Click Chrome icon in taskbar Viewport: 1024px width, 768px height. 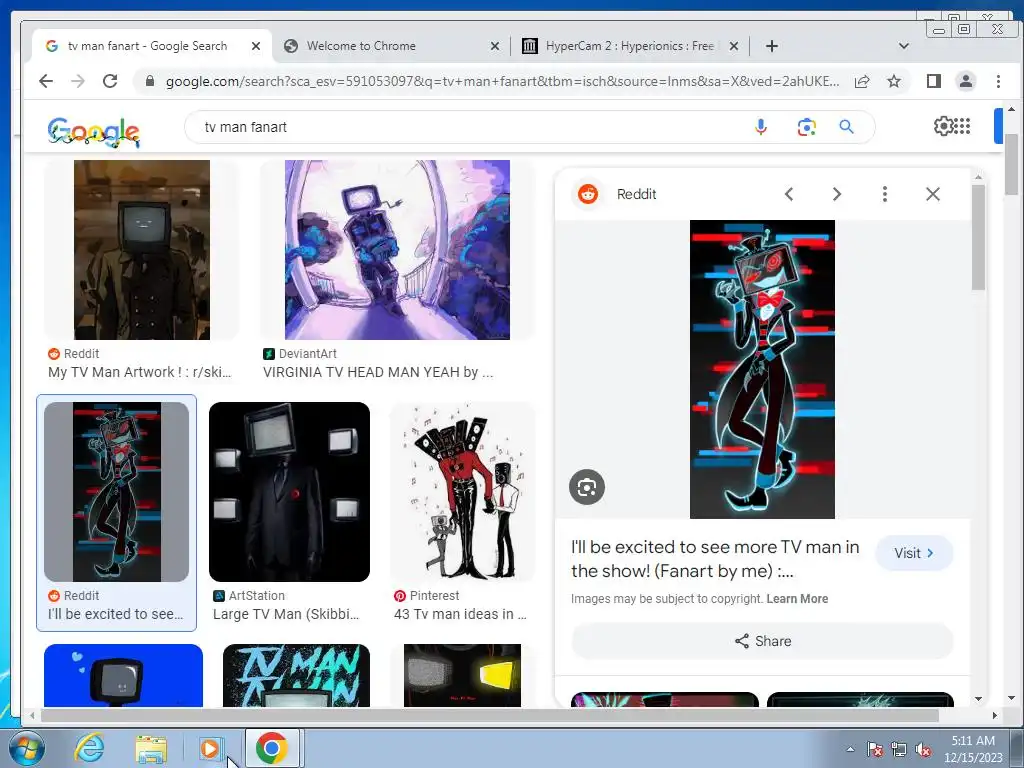coord(272,748)
